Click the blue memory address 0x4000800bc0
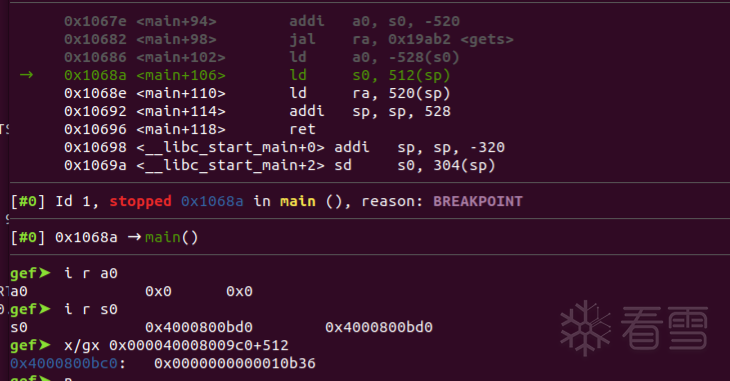Screen dimensions: 730x381 coord(64,363)
